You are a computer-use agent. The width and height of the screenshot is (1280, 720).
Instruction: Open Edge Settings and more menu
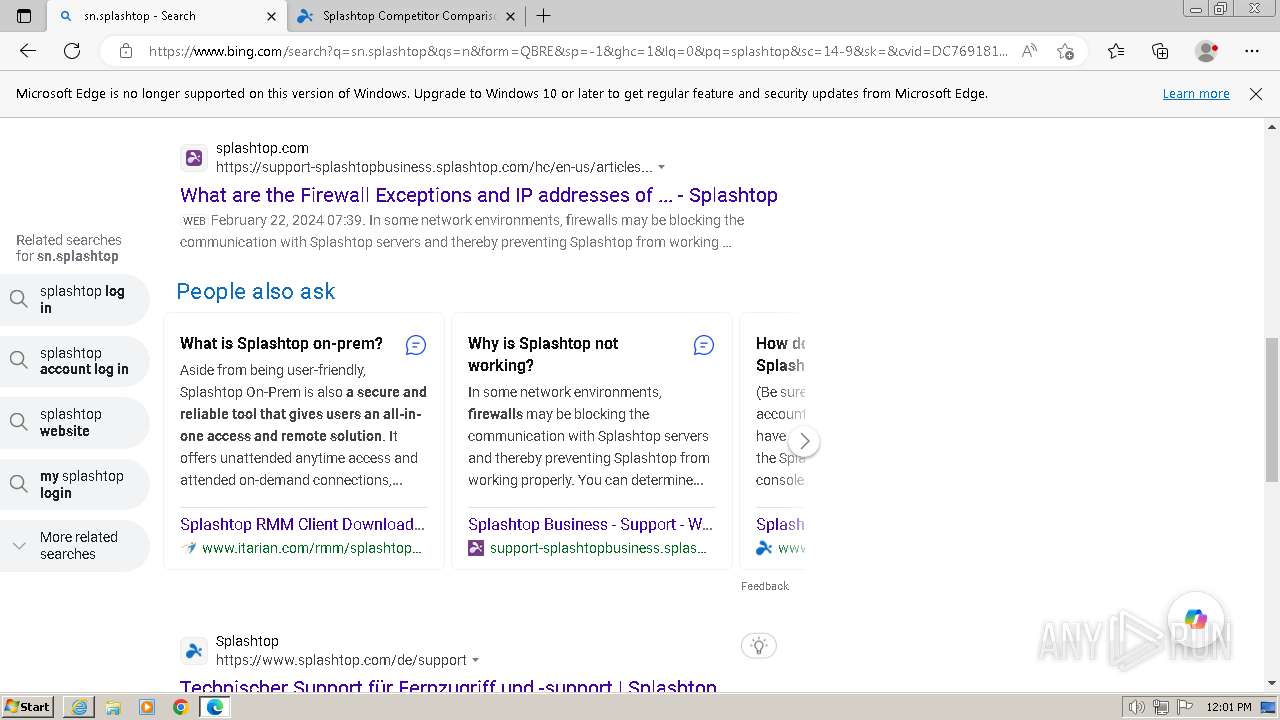[x=1252, y=51]
